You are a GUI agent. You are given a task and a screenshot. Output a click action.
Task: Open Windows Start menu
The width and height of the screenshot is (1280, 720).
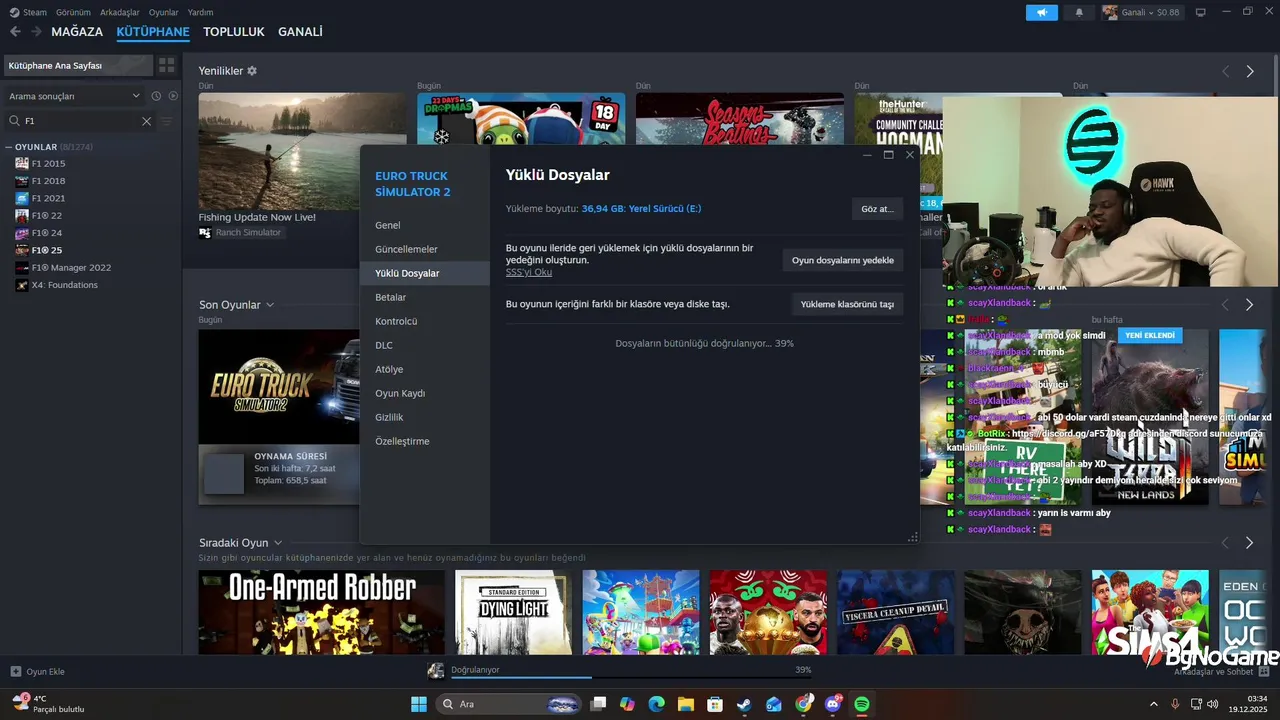(418, 704)
